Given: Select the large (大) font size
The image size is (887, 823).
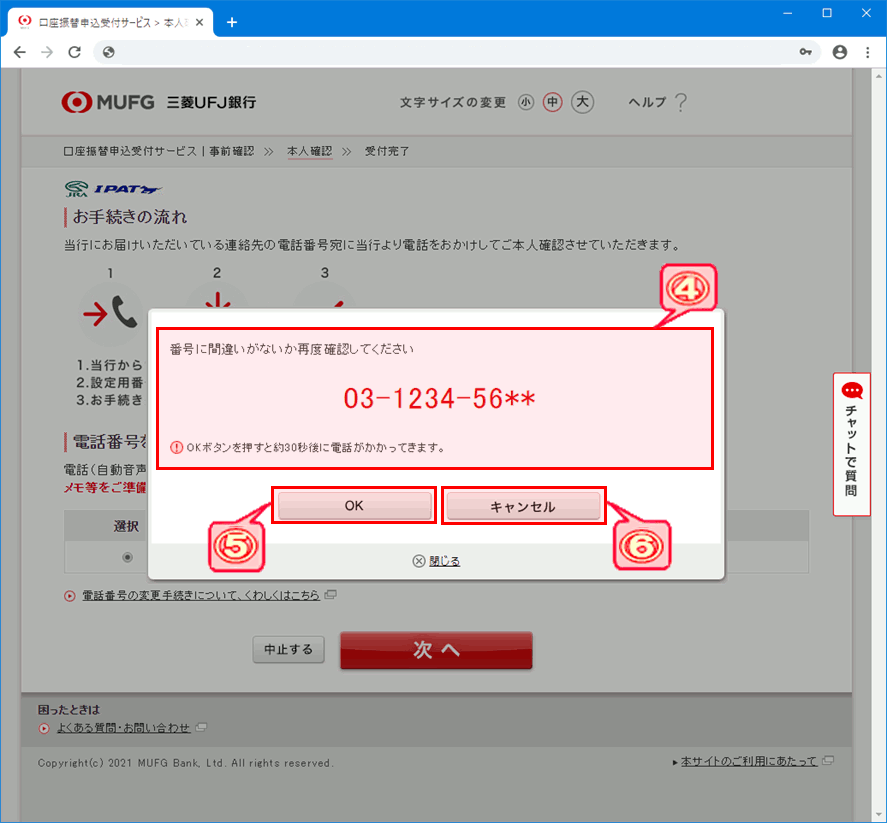Looking at the screenshot, I should [583, 102].
